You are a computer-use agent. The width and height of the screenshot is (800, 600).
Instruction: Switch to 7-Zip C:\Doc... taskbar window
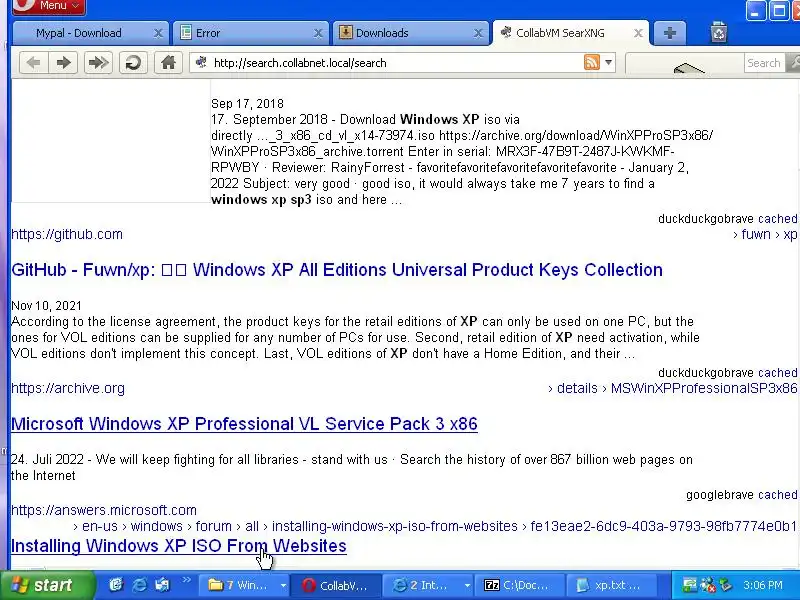pyautogui.click(x=519, y=585)
